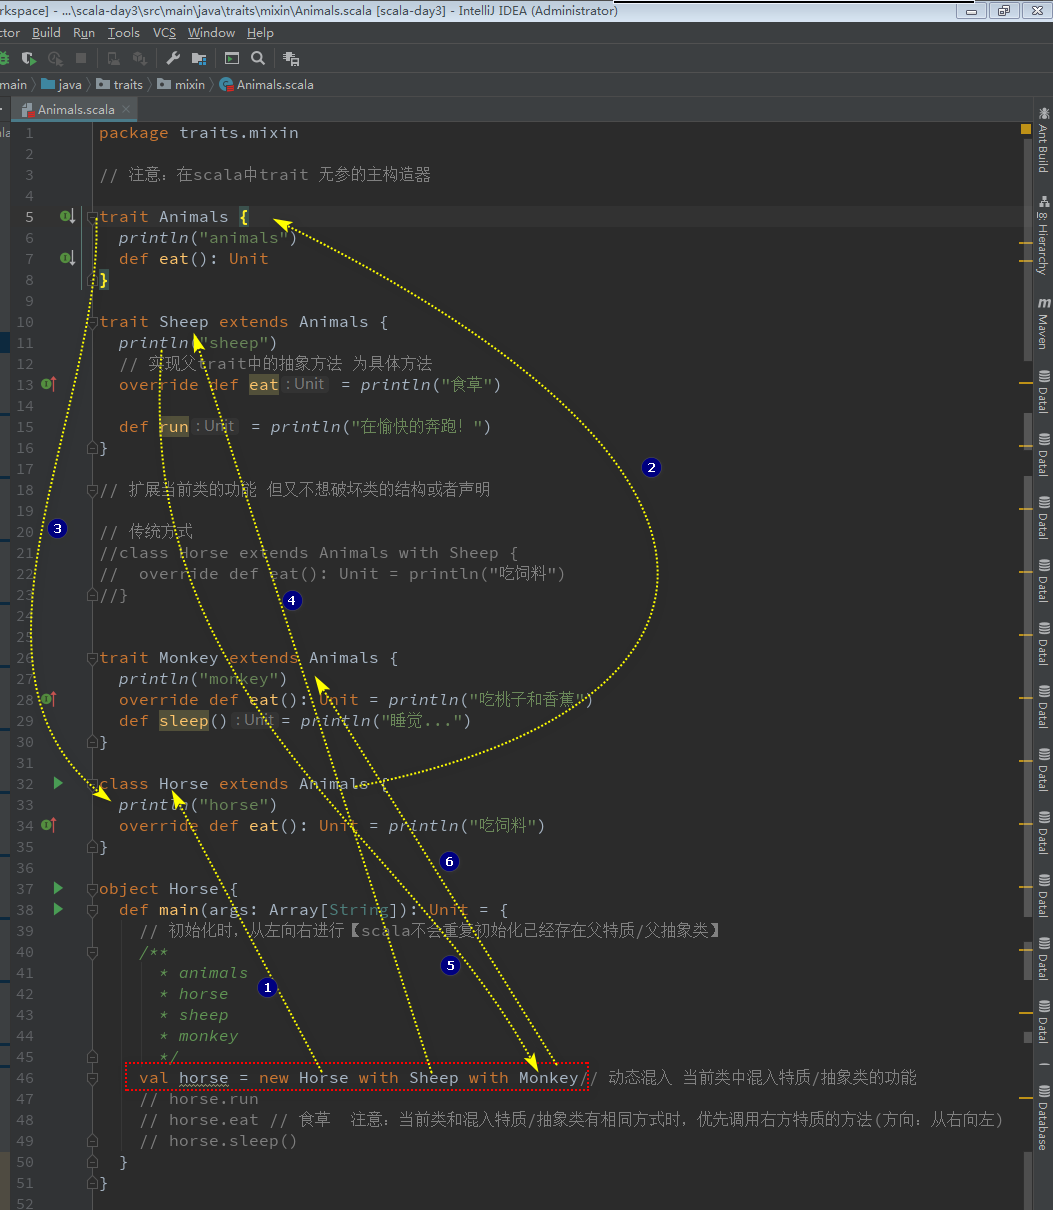Image resolution: width=1053 pixels, height=1210 pixels.
Task: Click Run with Coverage toolbar icon
Action: point(29,59)
